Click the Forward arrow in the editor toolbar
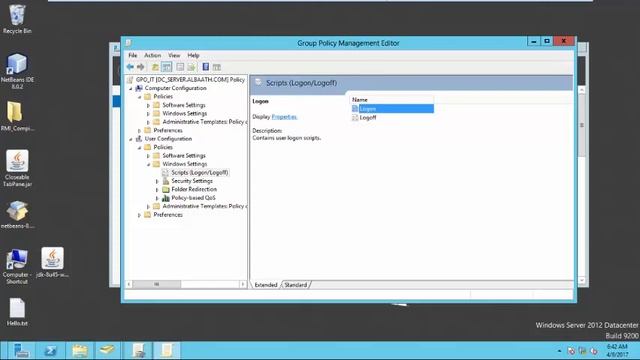640x360 pixels. [141, 67]
